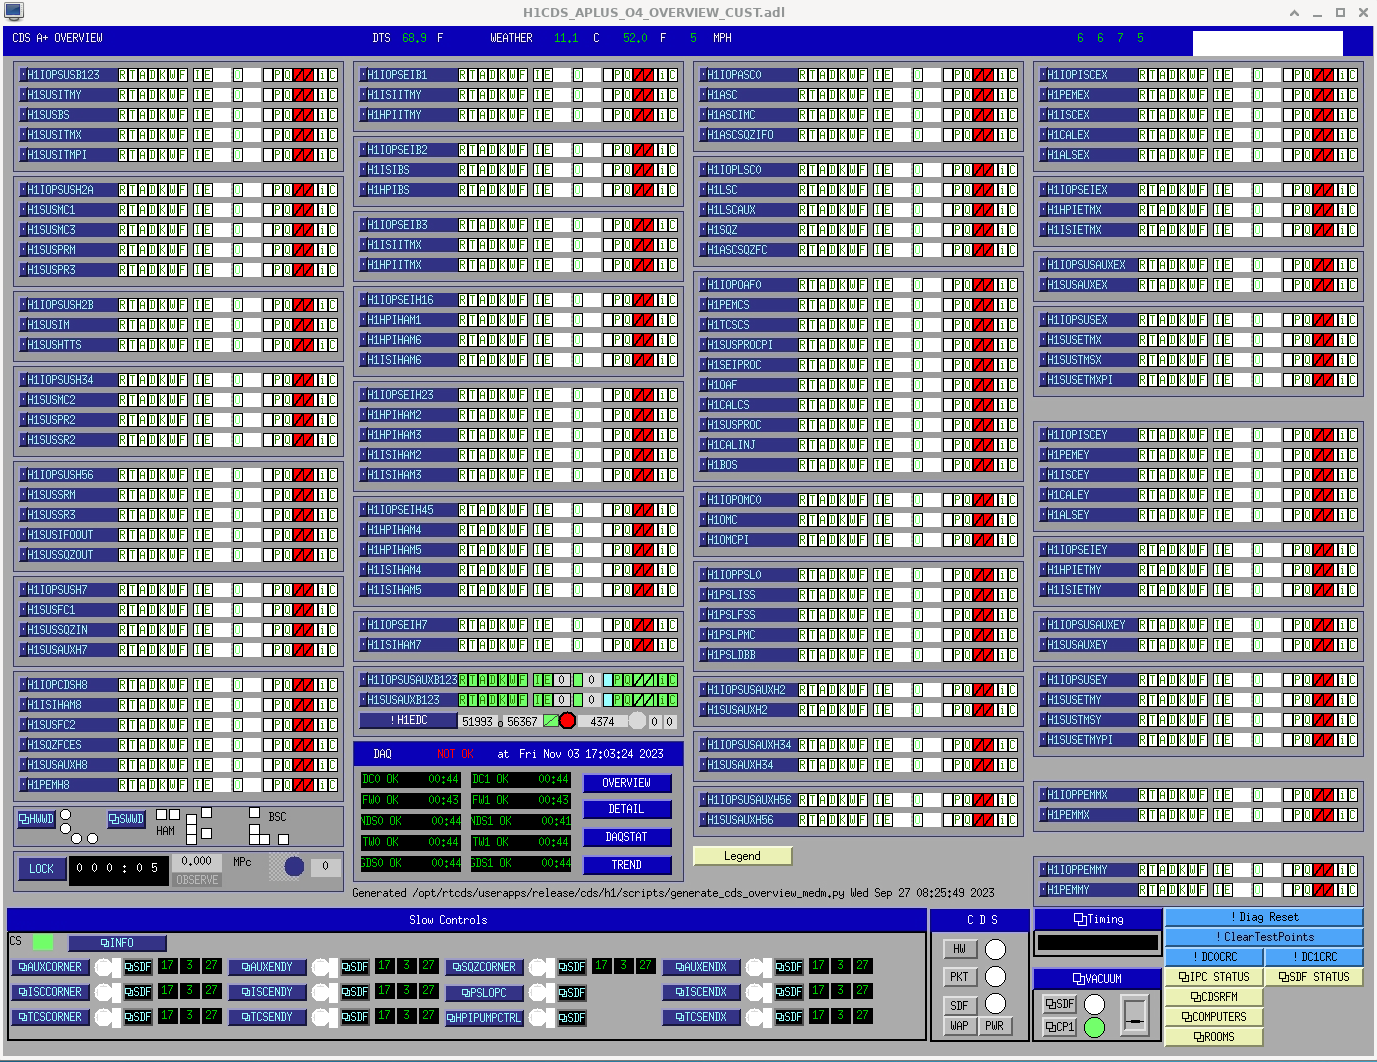The image size is (1377, 1062).
Task: Click the green CP1 status light
Action: click(x=1094, y=1027)
